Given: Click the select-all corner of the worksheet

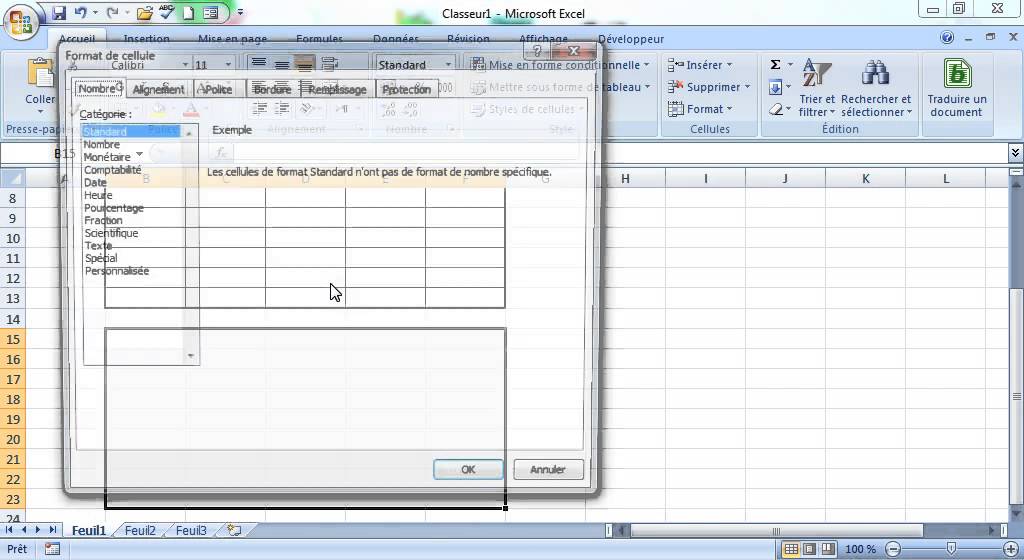Looking at the screenshot, I should 13,178.
